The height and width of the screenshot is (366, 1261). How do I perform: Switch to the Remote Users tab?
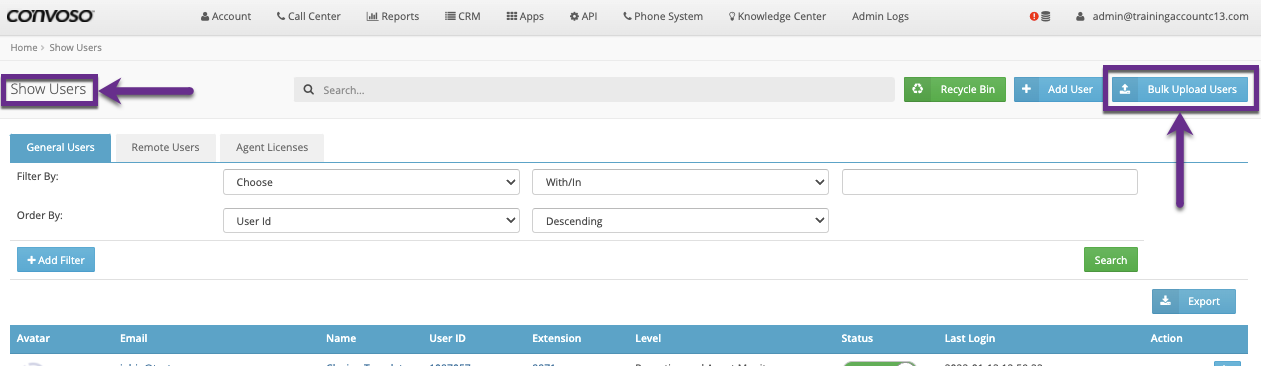[x=165, y=147]
